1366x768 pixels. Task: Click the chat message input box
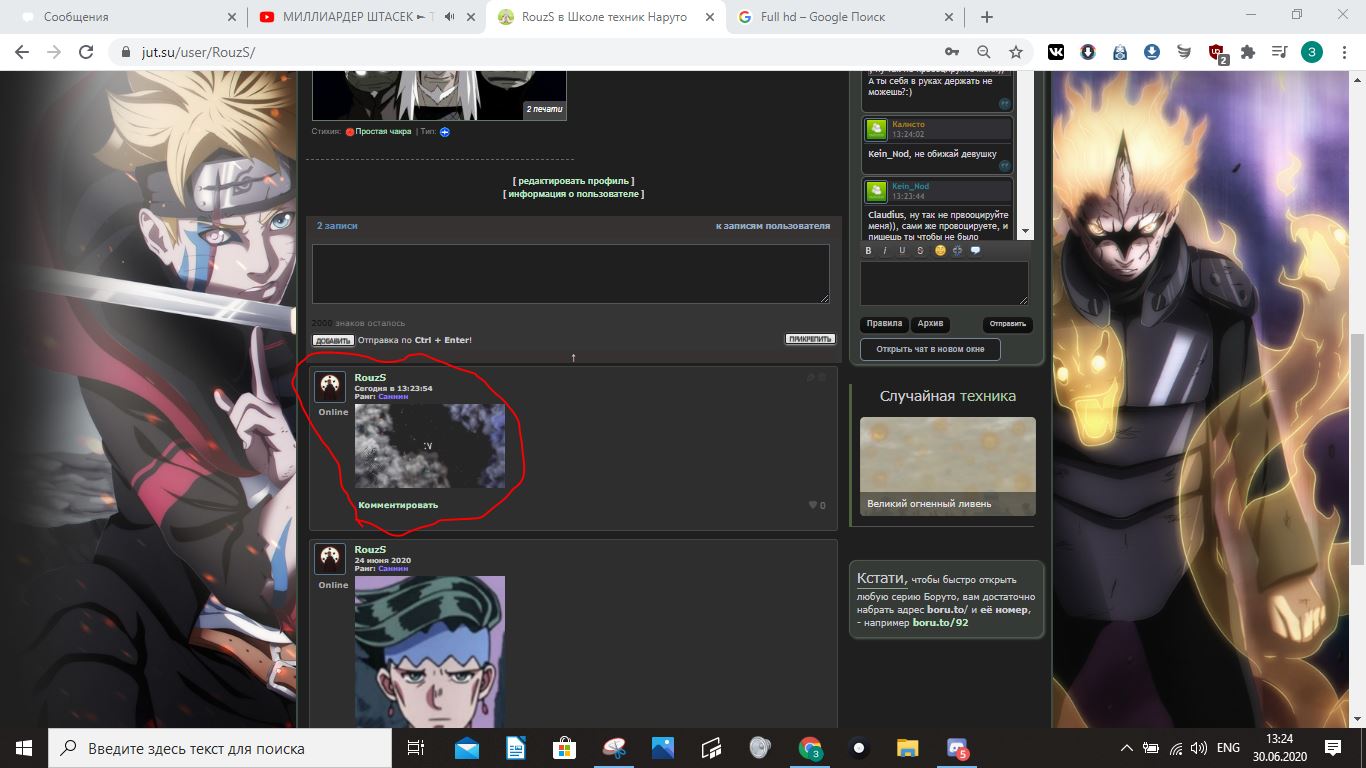pos(944,283)
